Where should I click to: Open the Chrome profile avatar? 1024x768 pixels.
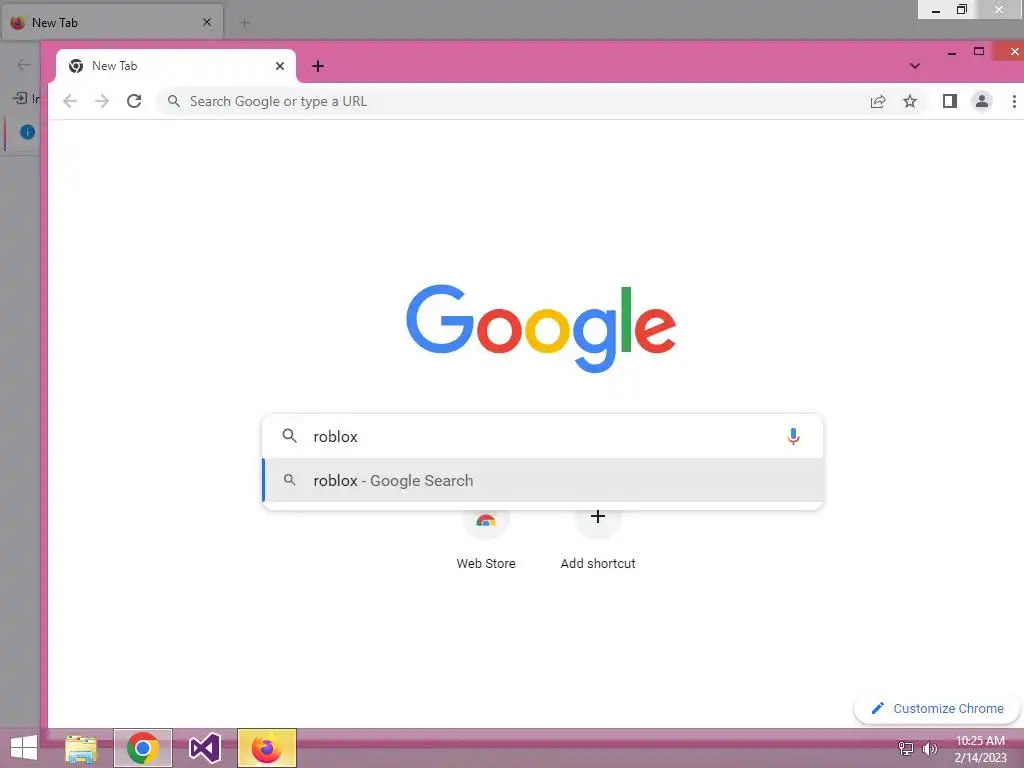pyautogui.click(x=982, y=101)
